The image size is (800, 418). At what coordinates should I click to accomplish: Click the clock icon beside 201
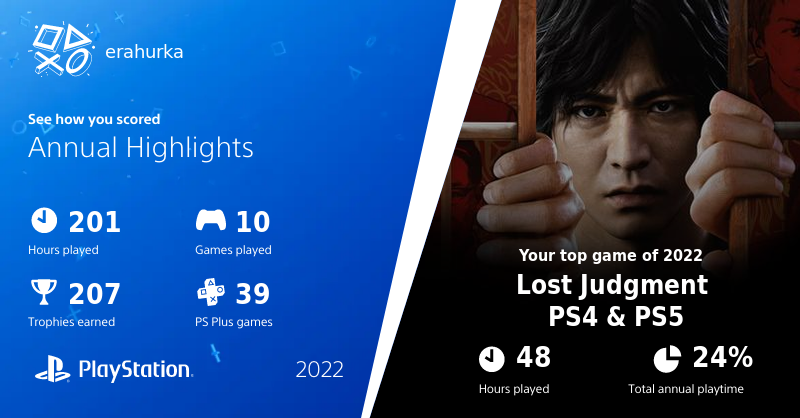click(x=43, y=221)
